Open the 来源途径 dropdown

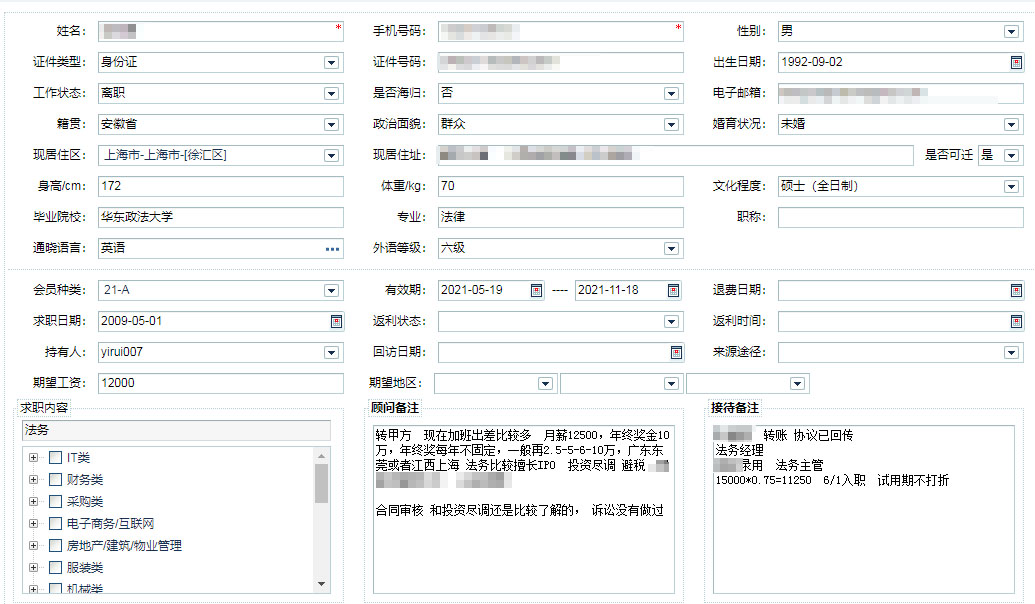point(1011,352)
